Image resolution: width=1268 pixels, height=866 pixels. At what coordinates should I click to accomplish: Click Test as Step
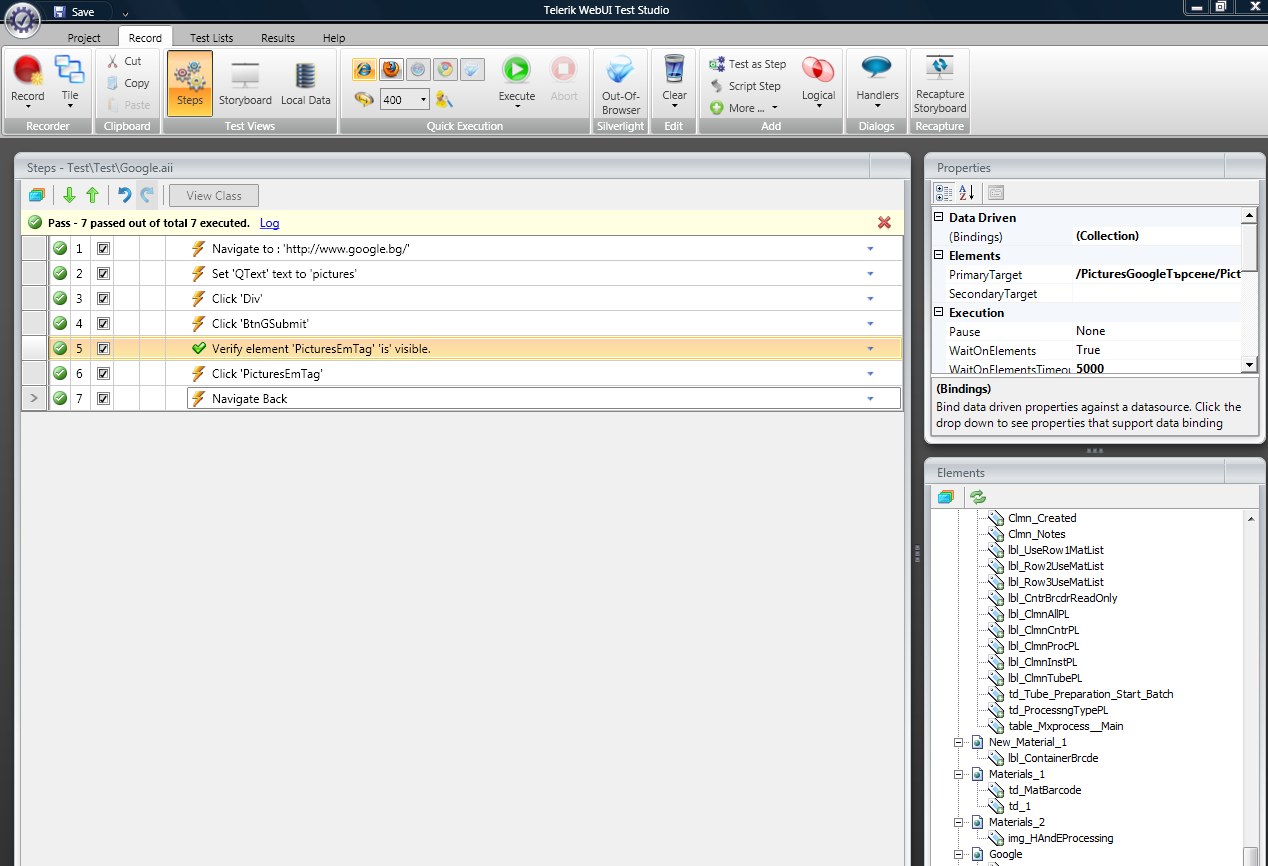pyautogui.click(x=748, y=64)
